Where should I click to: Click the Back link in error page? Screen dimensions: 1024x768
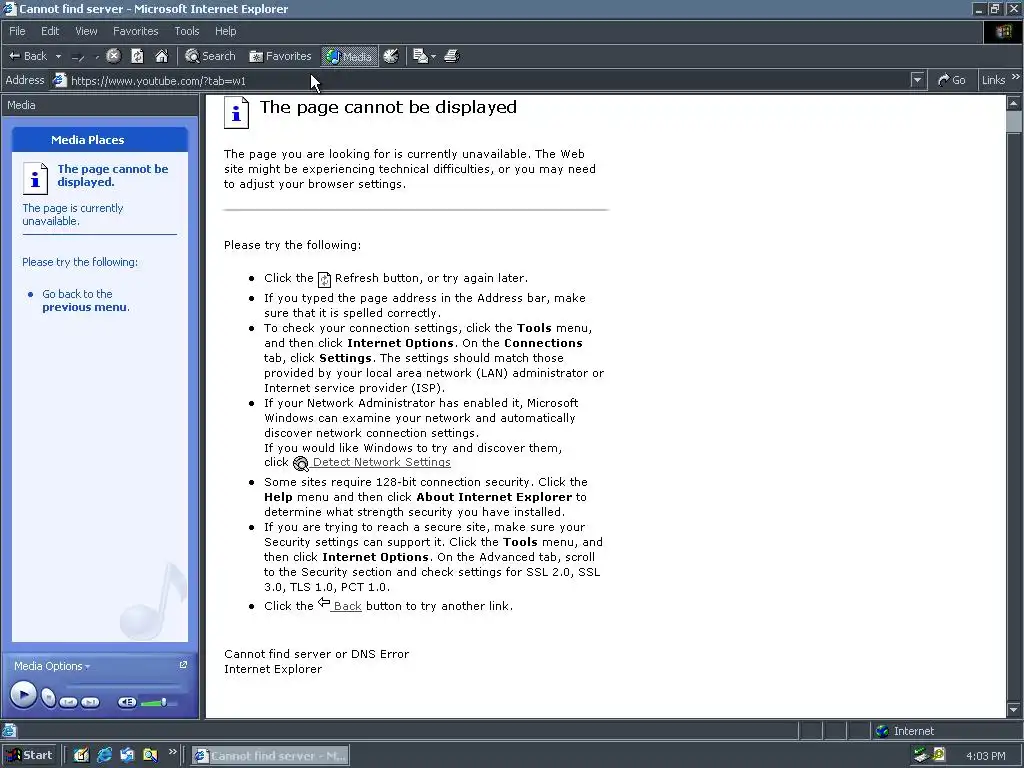[x=347, y=606]
